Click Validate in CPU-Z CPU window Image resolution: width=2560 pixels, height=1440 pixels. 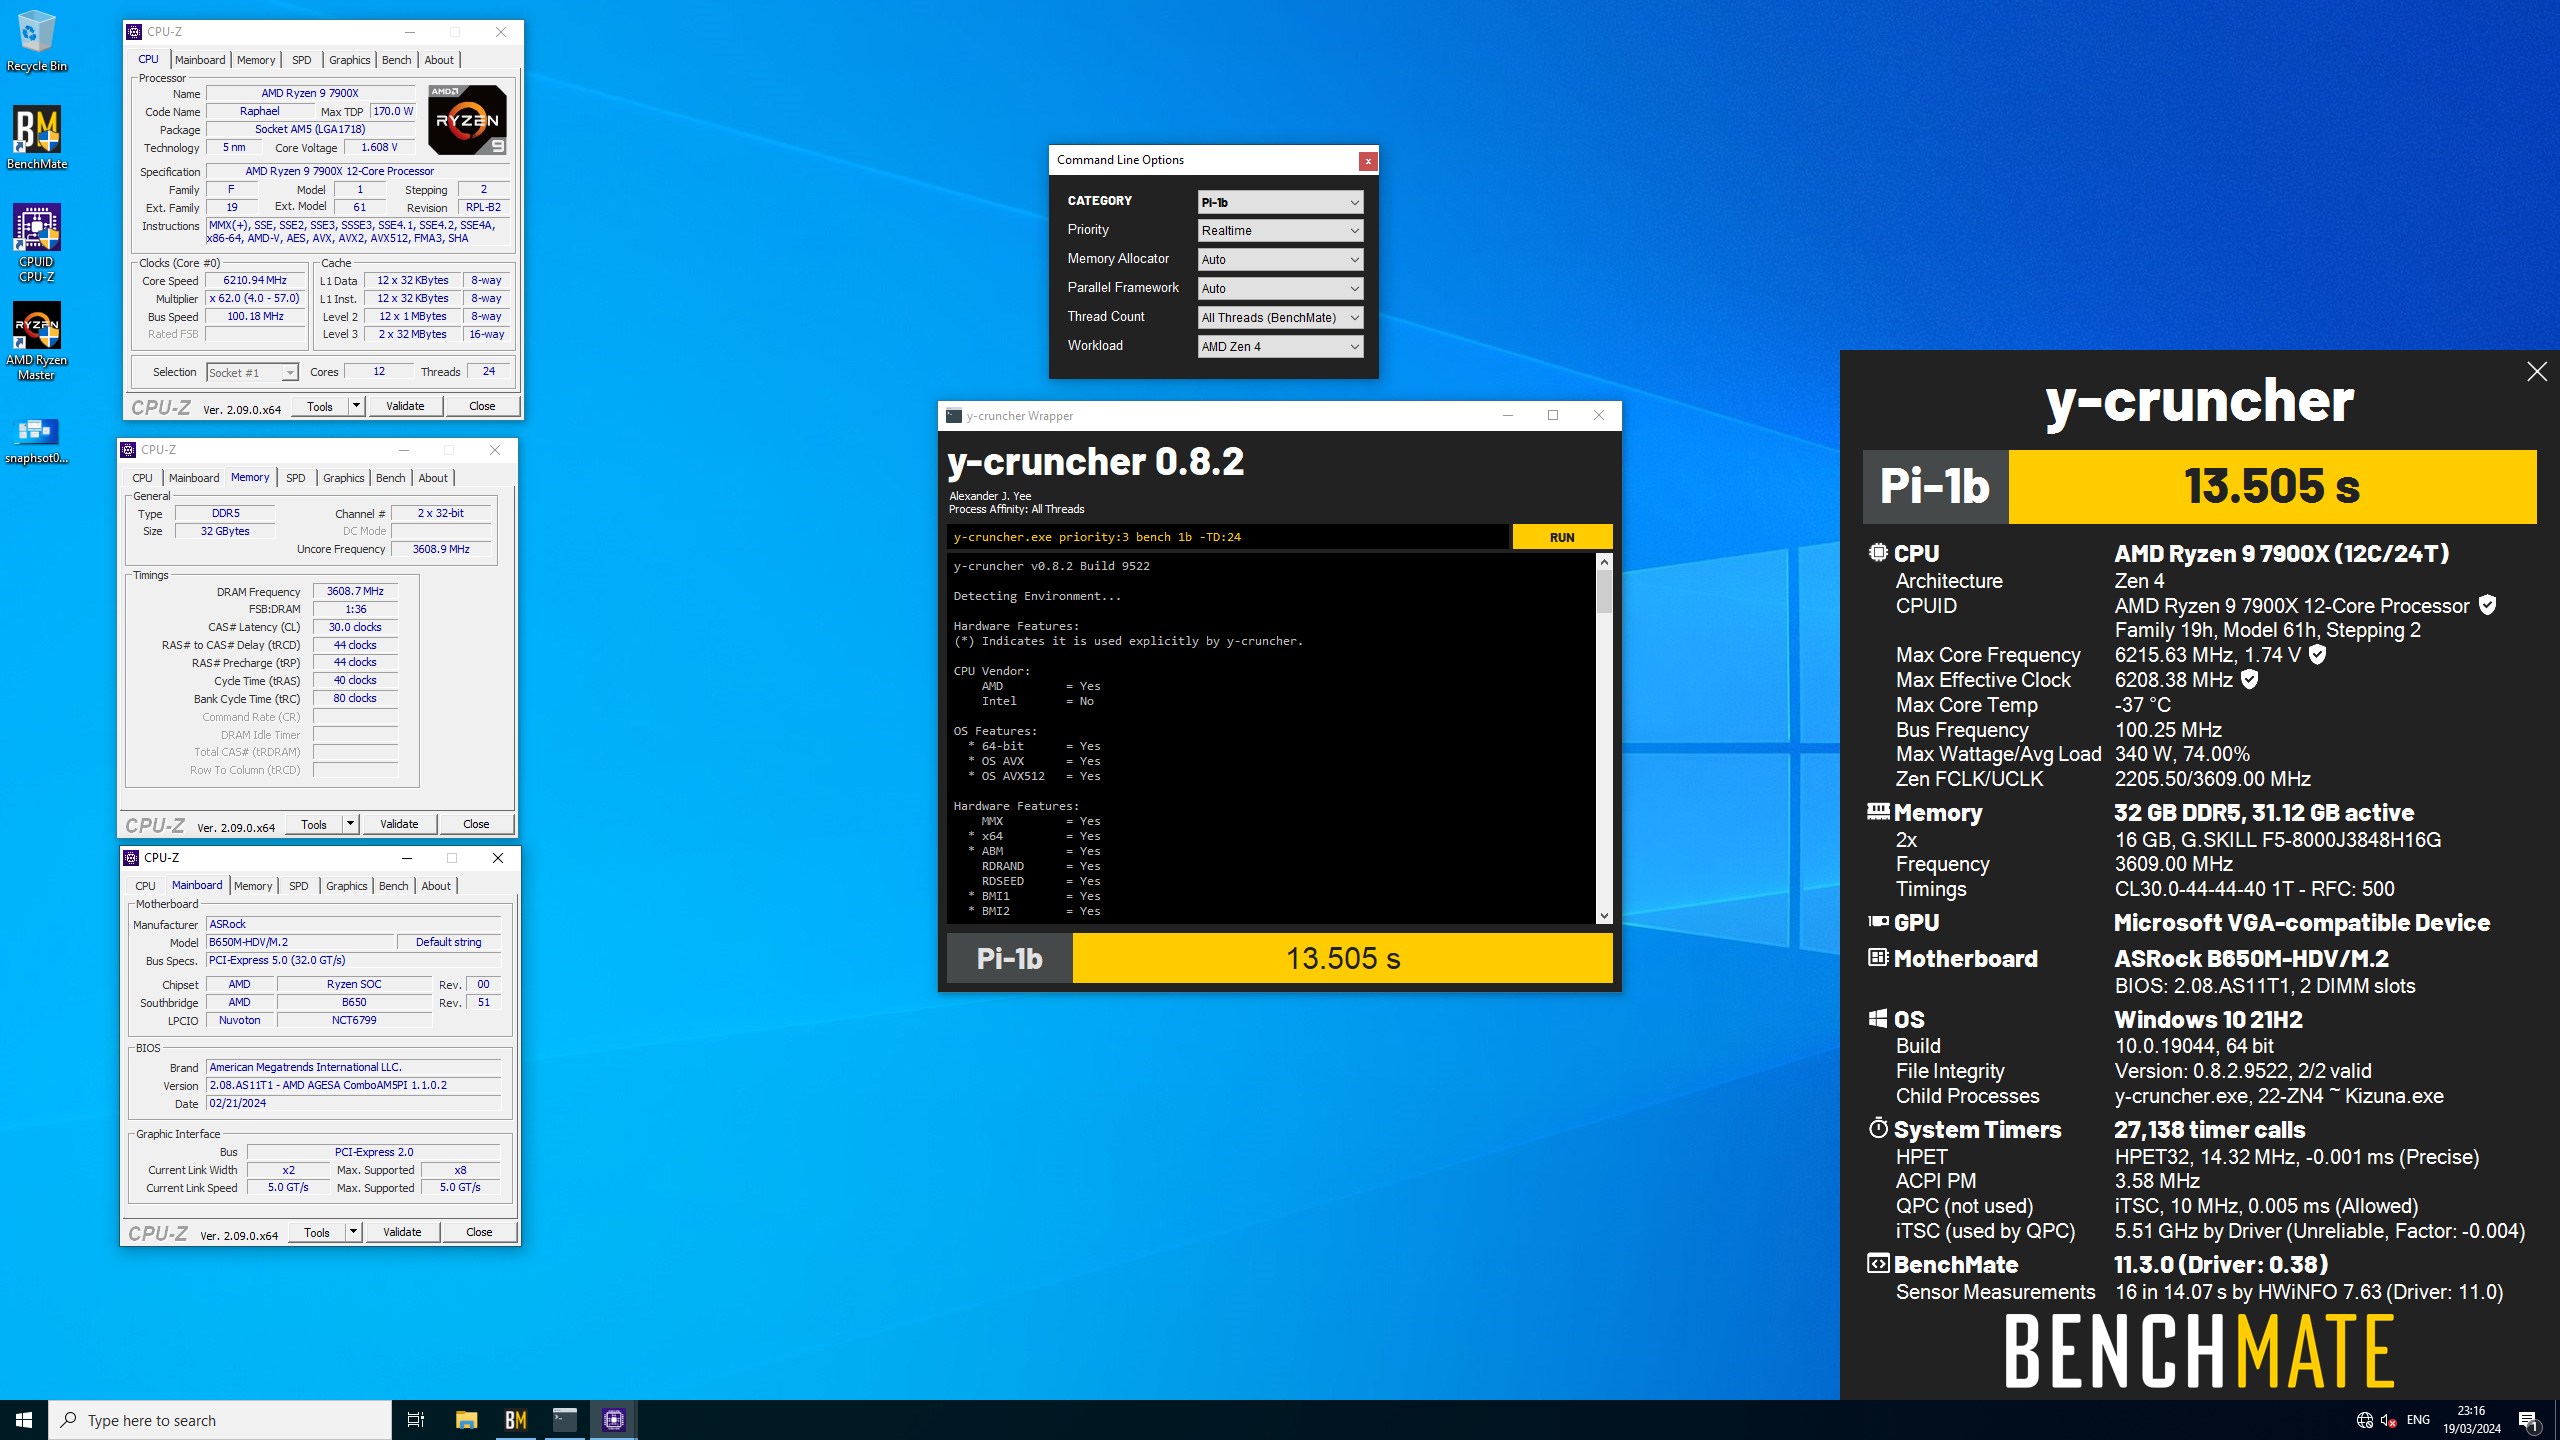(405, 406)
